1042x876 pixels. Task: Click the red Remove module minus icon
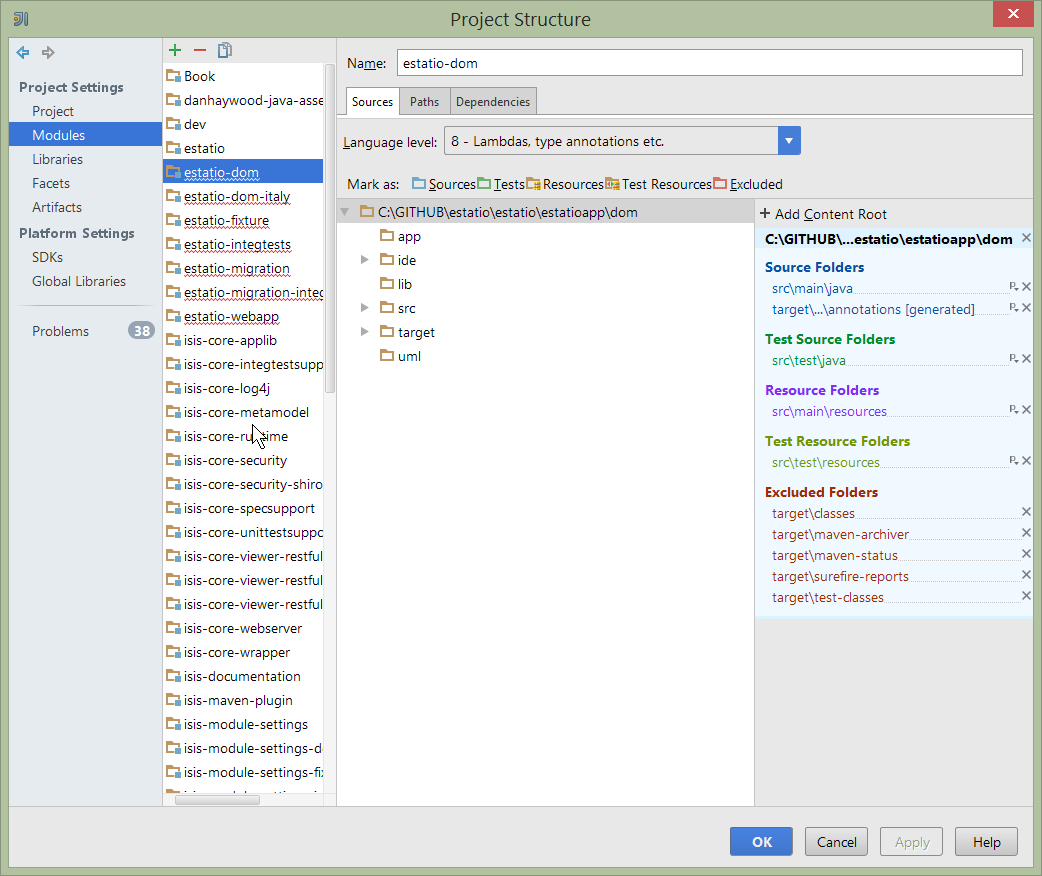coord(200,51)
